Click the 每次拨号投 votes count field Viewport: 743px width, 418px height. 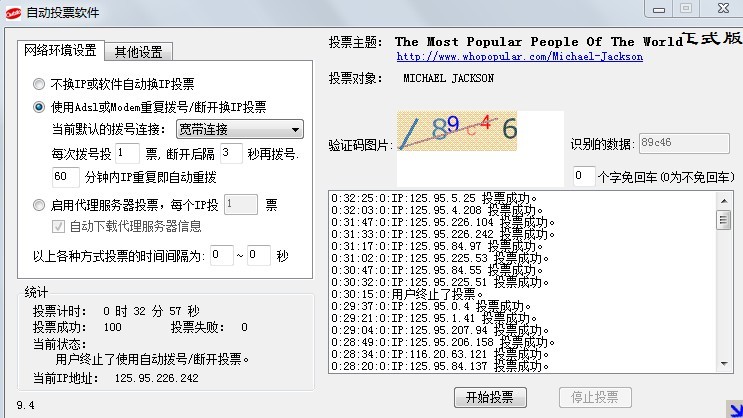(127, 153)
